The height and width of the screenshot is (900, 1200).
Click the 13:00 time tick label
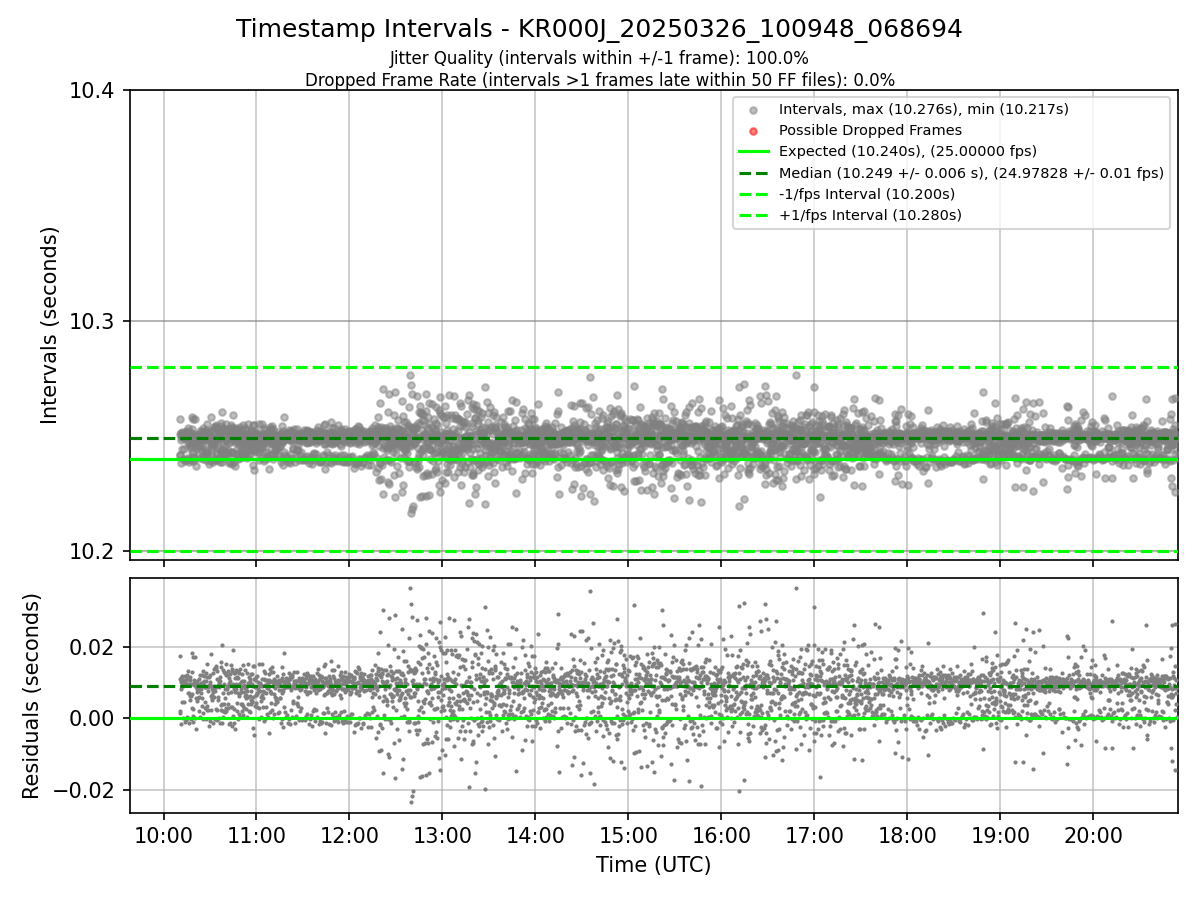click(442, 834)
